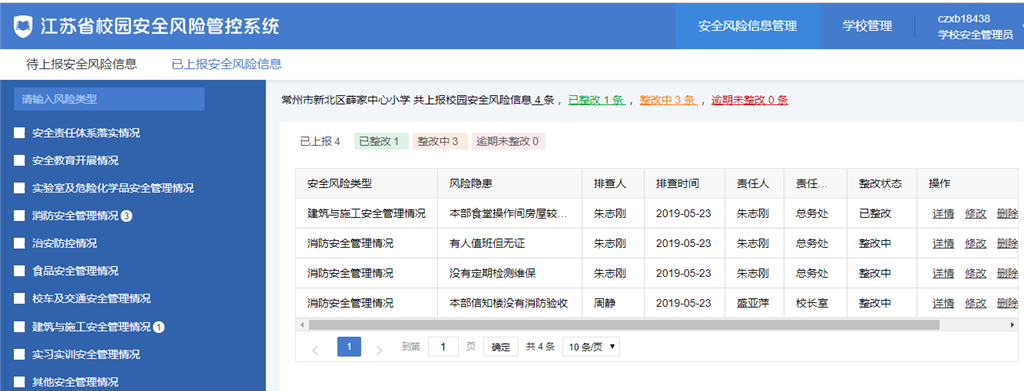Screen dimensions: 1024x391
Task: Click 修改 for the 本部信知楼没有消防验收 row
Action: tap(975, 303)
